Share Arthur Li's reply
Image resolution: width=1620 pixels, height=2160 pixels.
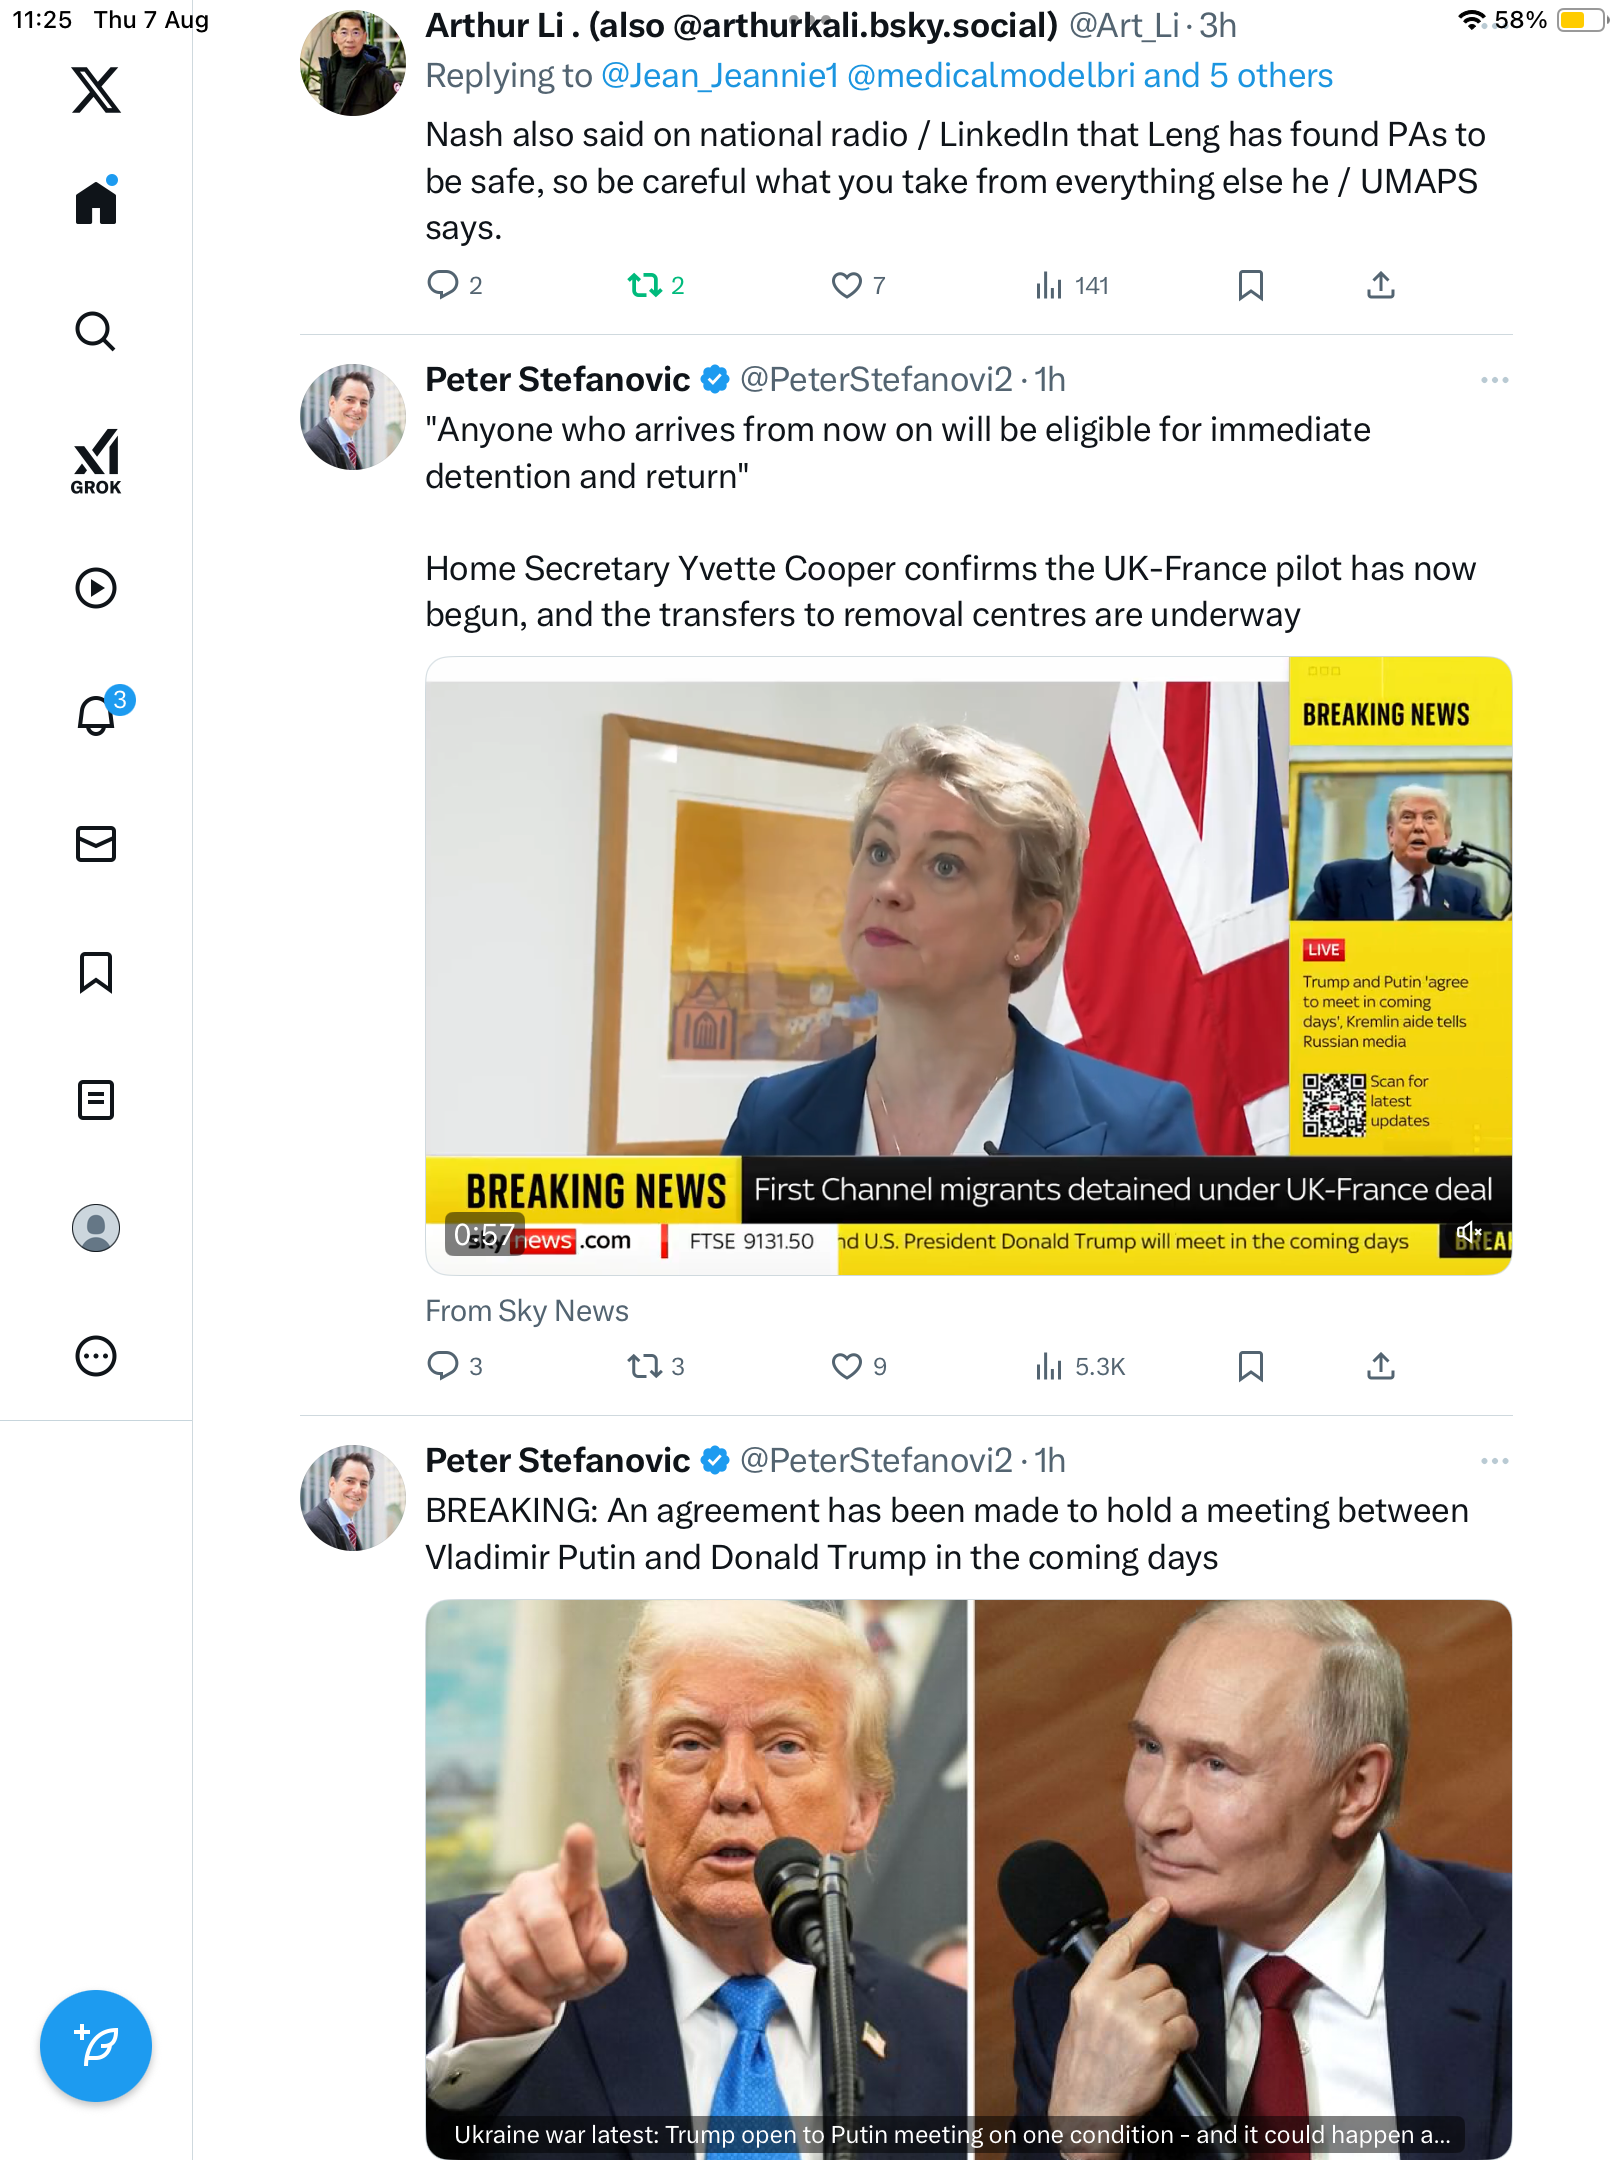(1380, 286)
